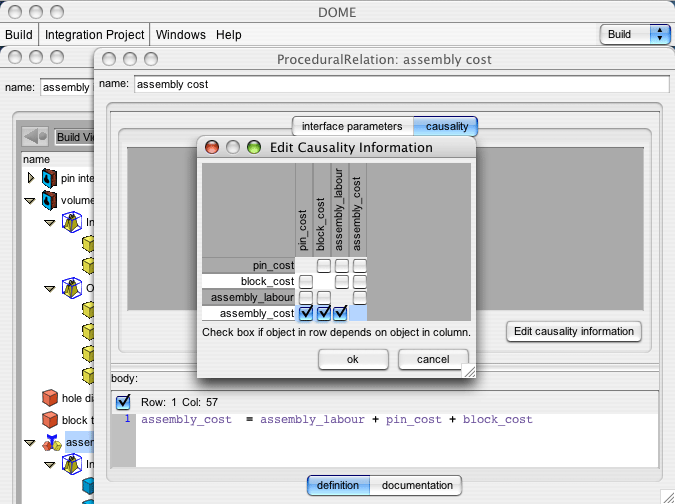Open the Help menu
Viewport: 675px width, 504px height.
pos(229,34)
